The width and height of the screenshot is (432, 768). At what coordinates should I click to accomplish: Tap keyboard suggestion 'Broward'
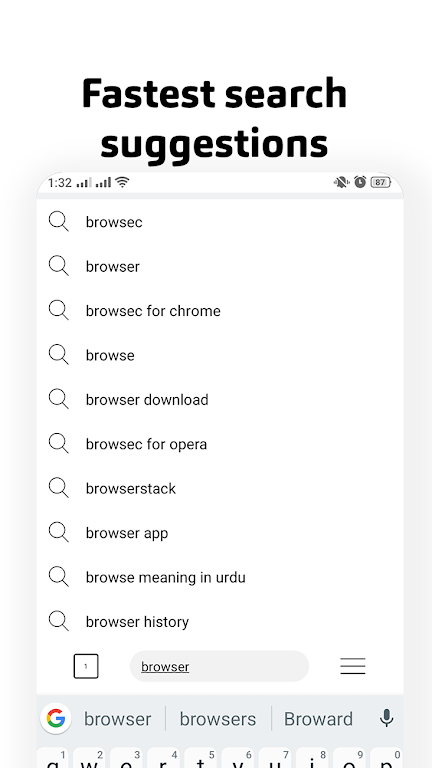click(x=318, y=719)
